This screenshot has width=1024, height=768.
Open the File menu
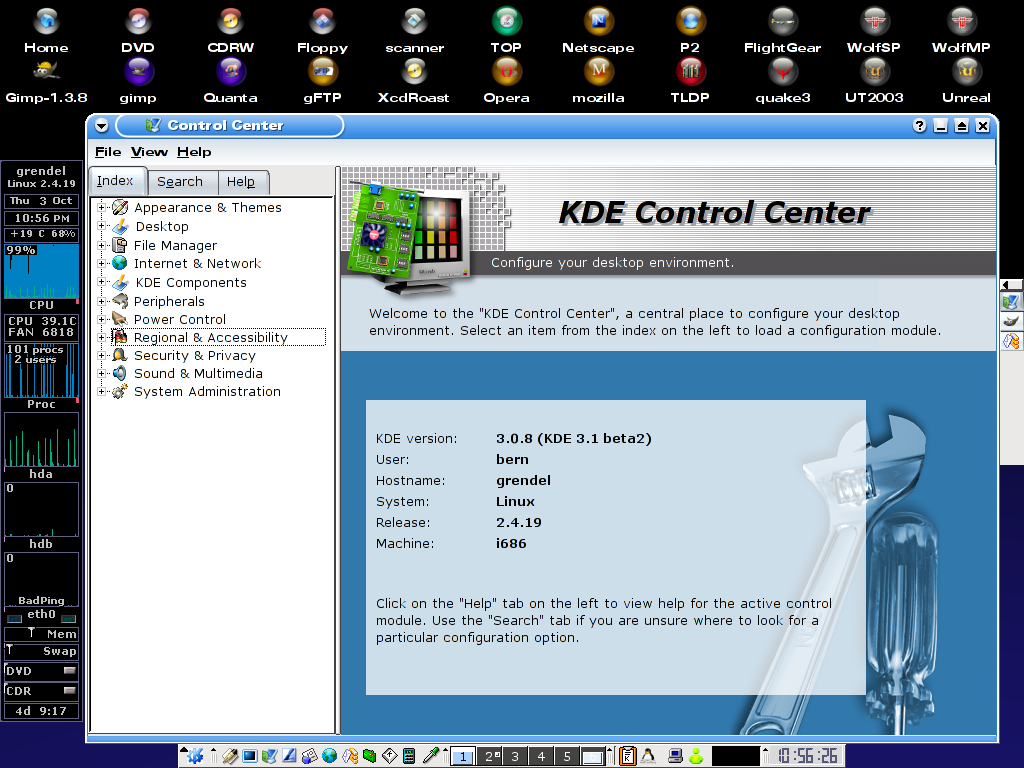tap(108, 152)
